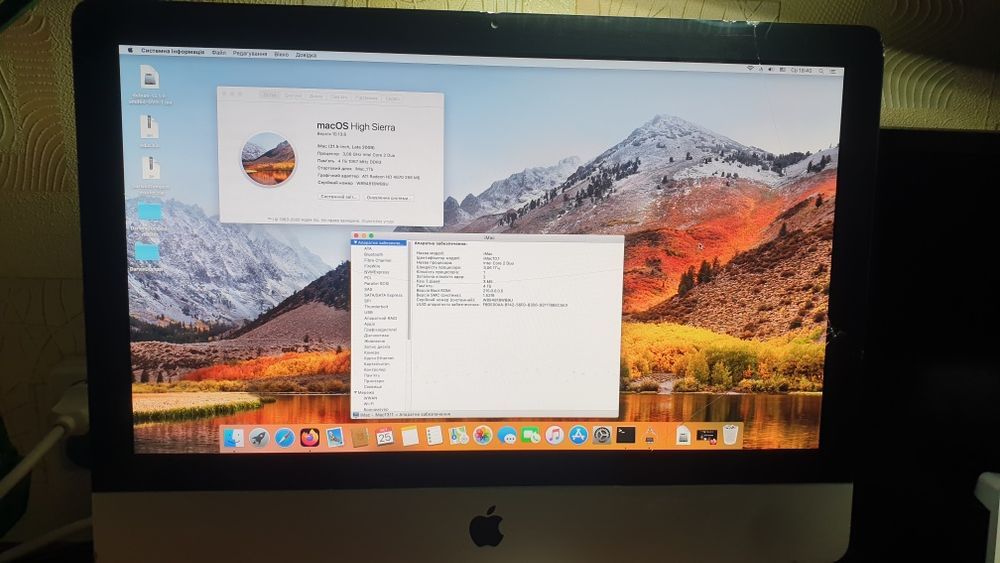Viewport: 1000px width, 563px height.
Task: Open Contacts book icon in Dock
Action: point(360,437)
